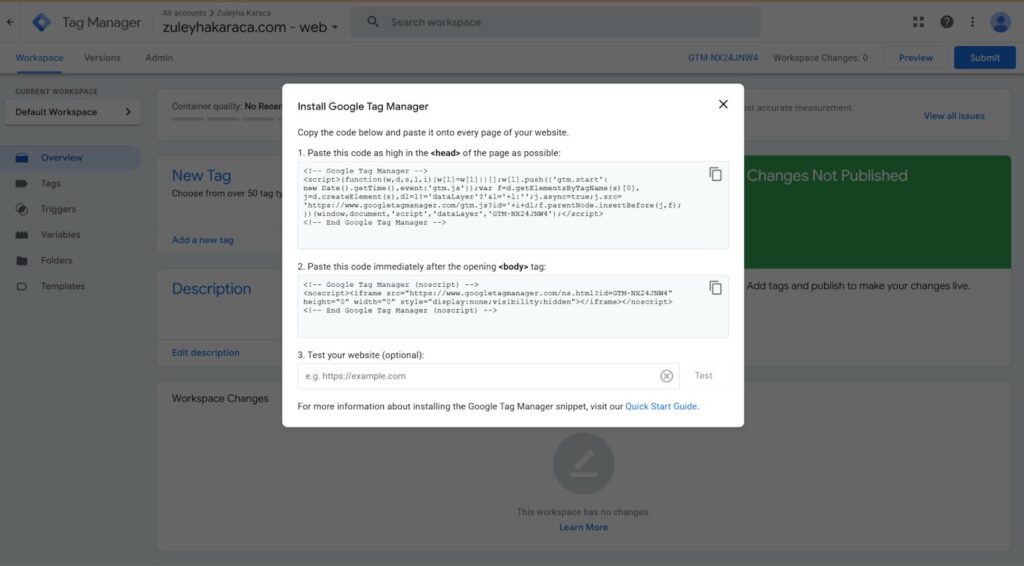Click inside the body noscript code box
This screenshot has width=1024, height=566.
point(513,306)
